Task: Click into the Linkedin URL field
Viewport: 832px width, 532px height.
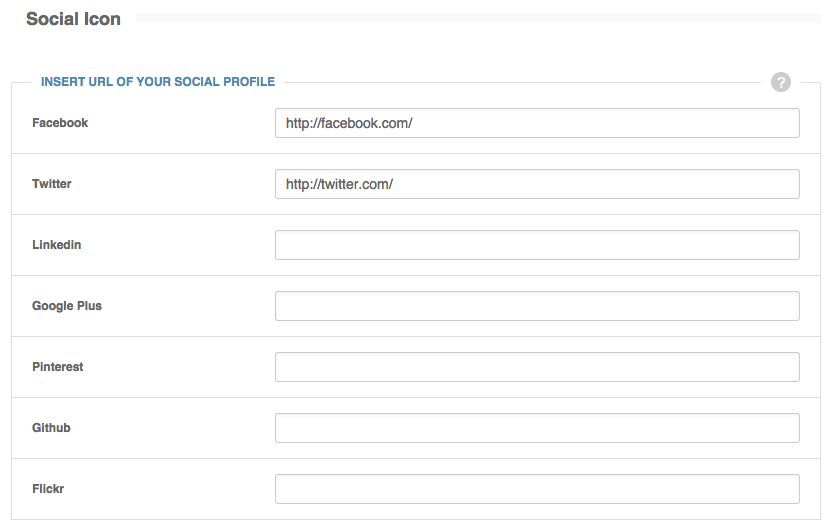Action: tap(537, 245)
